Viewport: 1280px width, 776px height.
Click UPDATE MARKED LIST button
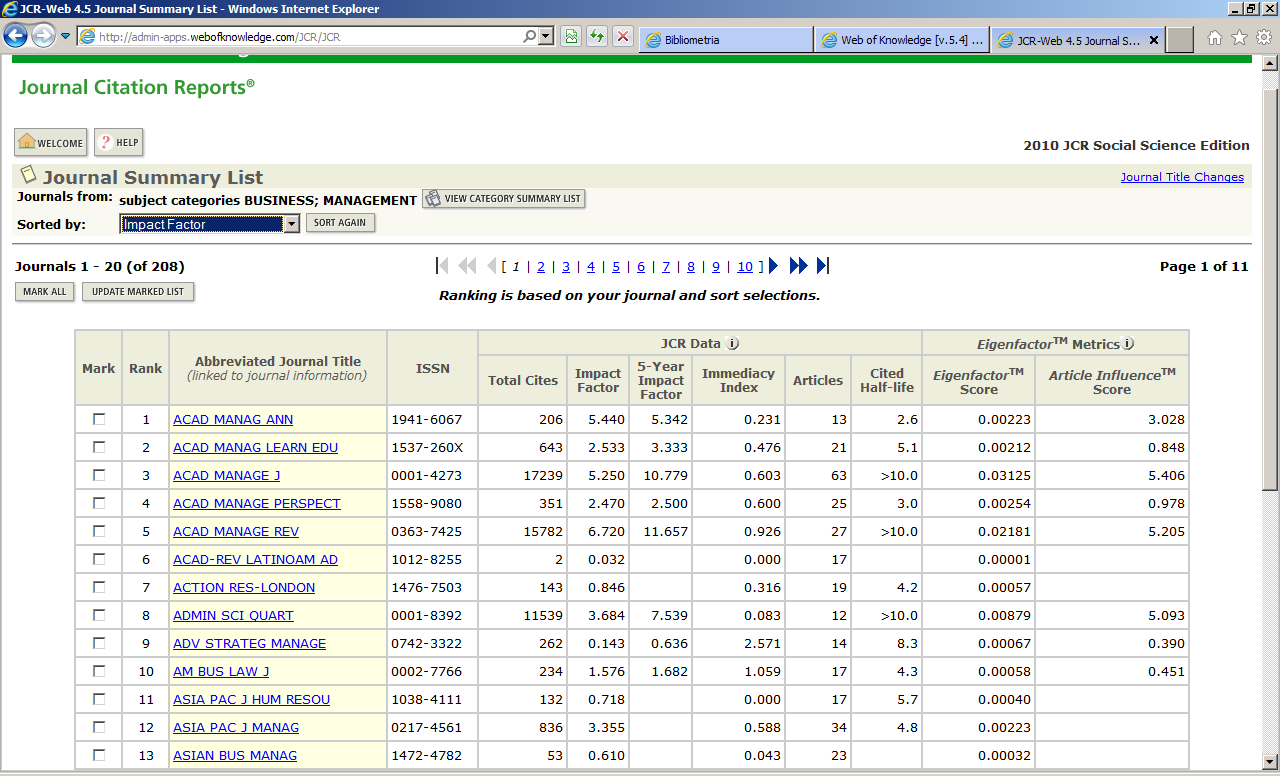(x=138, y=291)
